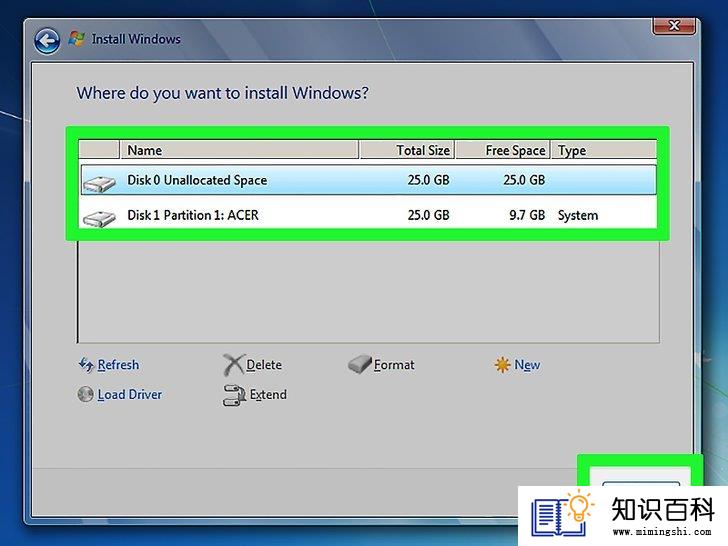Click Disk 1 total size 25.0 GB cell
The image size is (728, 546).
(x=429, y=215)
